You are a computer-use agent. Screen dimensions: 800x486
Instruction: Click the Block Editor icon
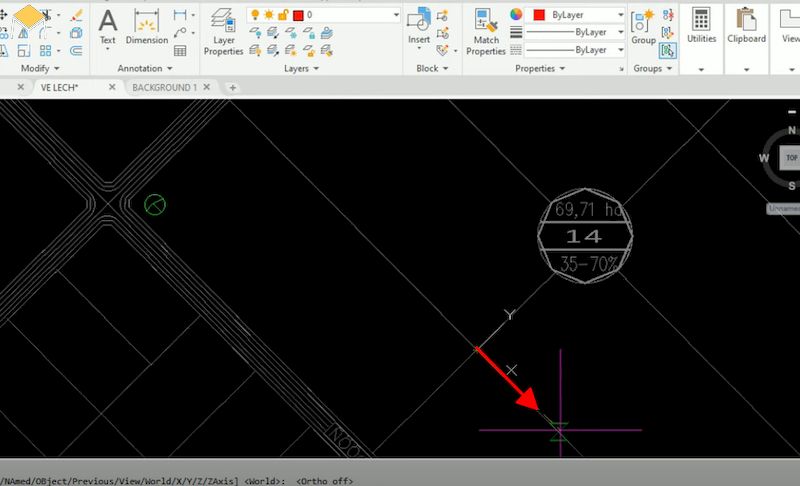click(x=442, y=33)
